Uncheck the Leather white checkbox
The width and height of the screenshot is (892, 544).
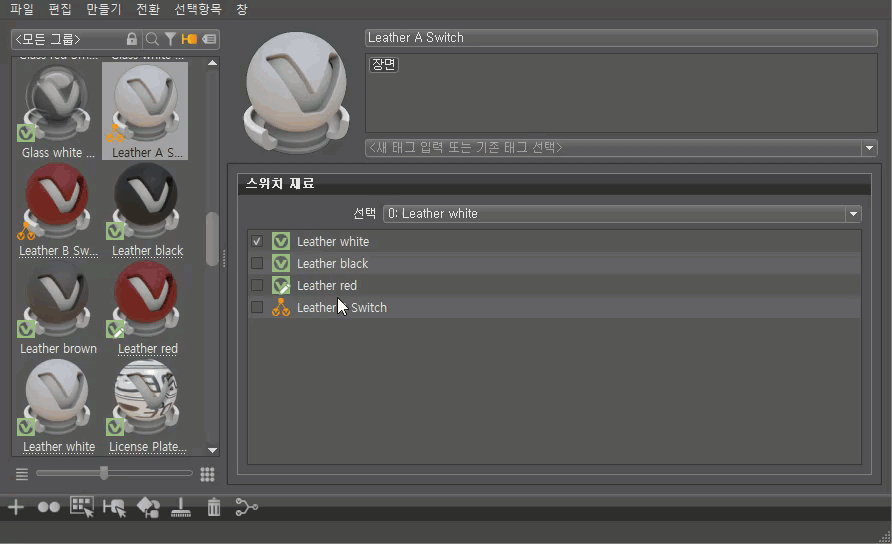pyautogui.click(x=257, y=241)
